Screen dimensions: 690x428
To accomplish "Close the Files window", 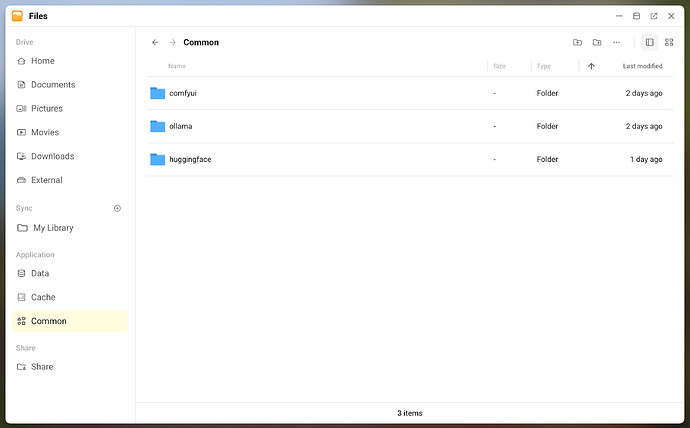I will click(671, 16).
